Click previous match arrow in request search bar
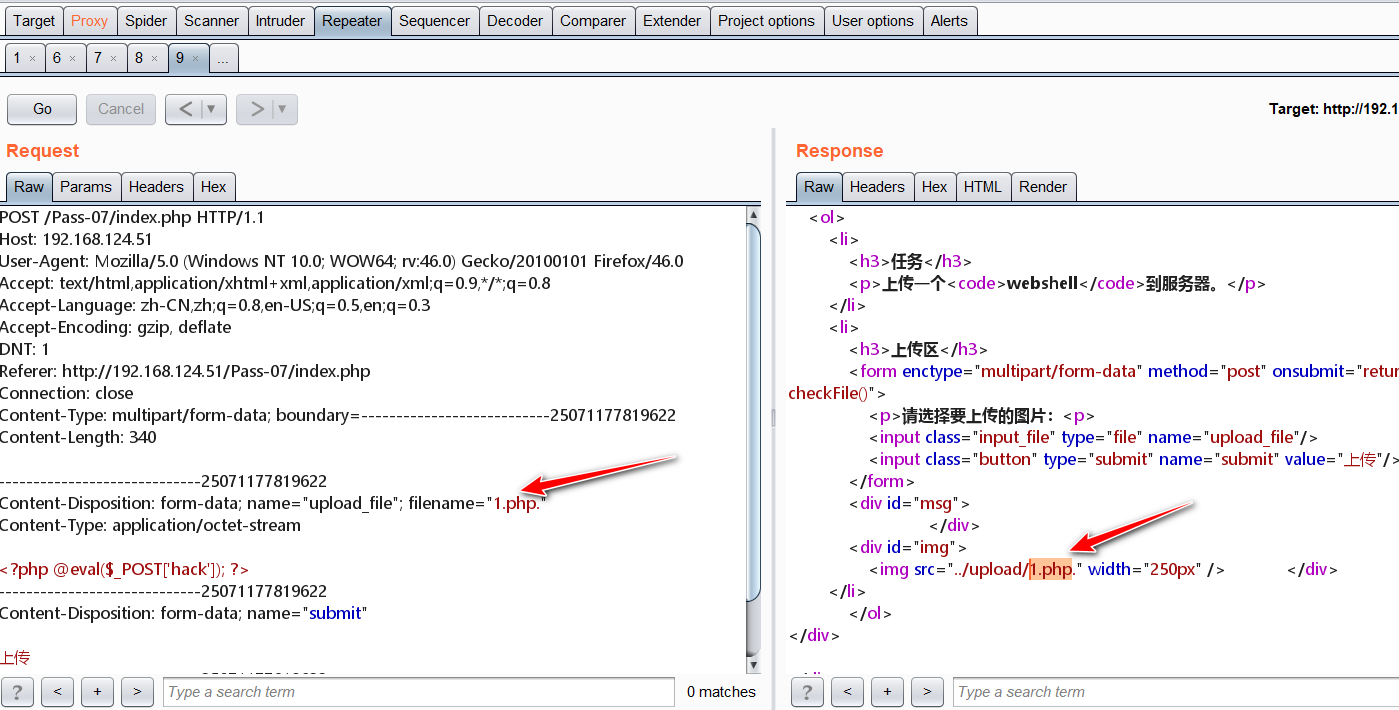This screenshot has height=710, width=1399. [x=58, y=691]
